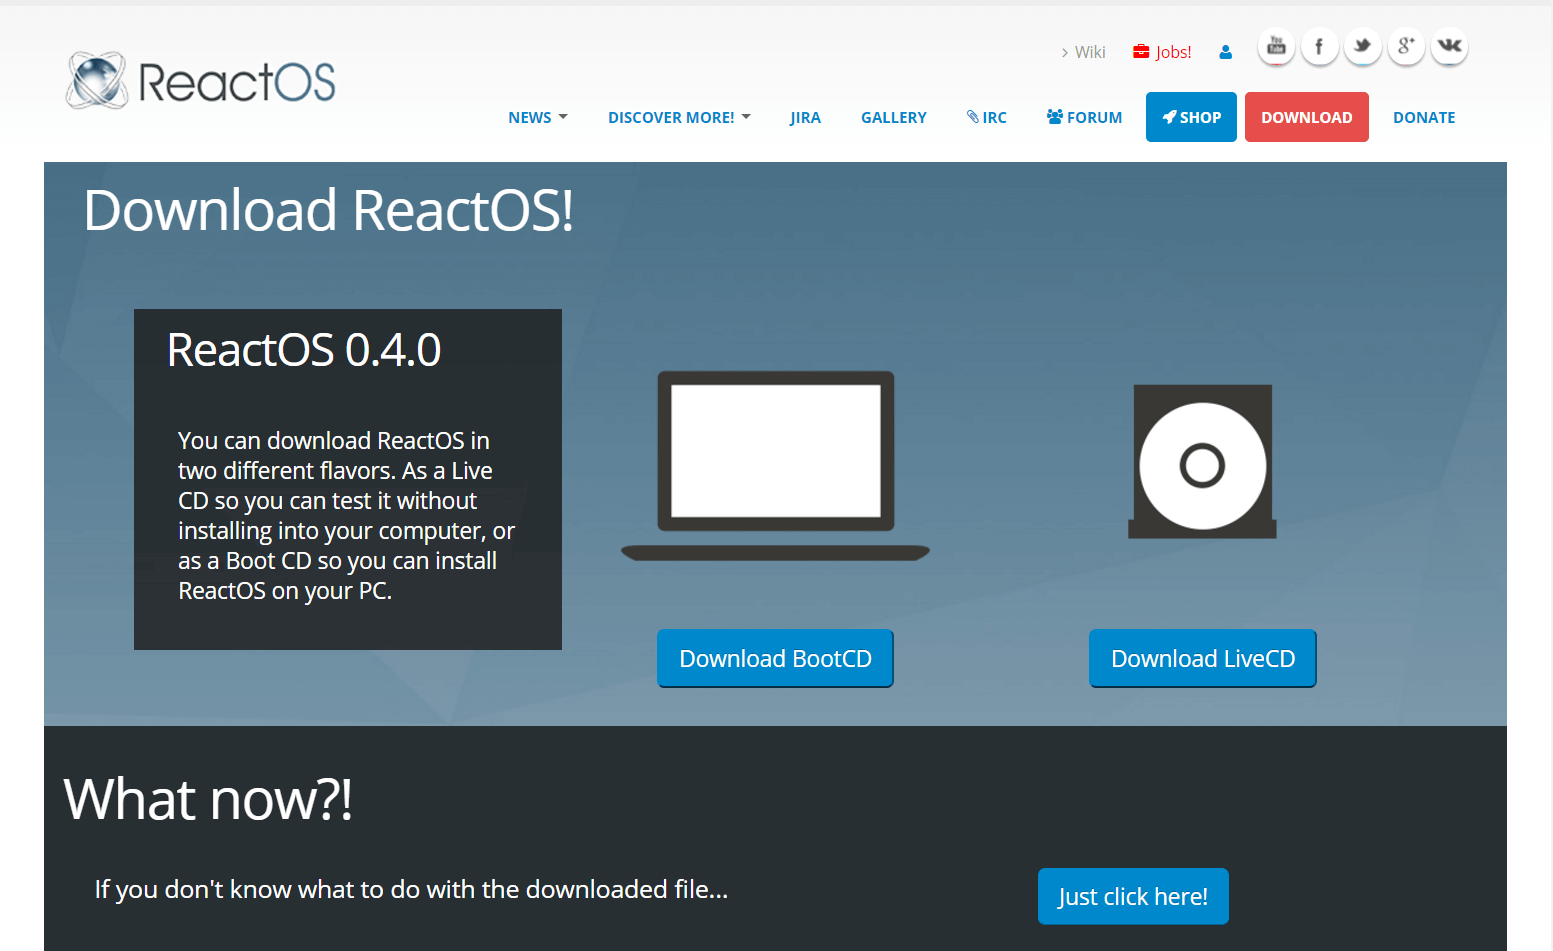The image size is (1553, 951).
Task: Navigate to the JIRA menu item
Action: [805, 117]
